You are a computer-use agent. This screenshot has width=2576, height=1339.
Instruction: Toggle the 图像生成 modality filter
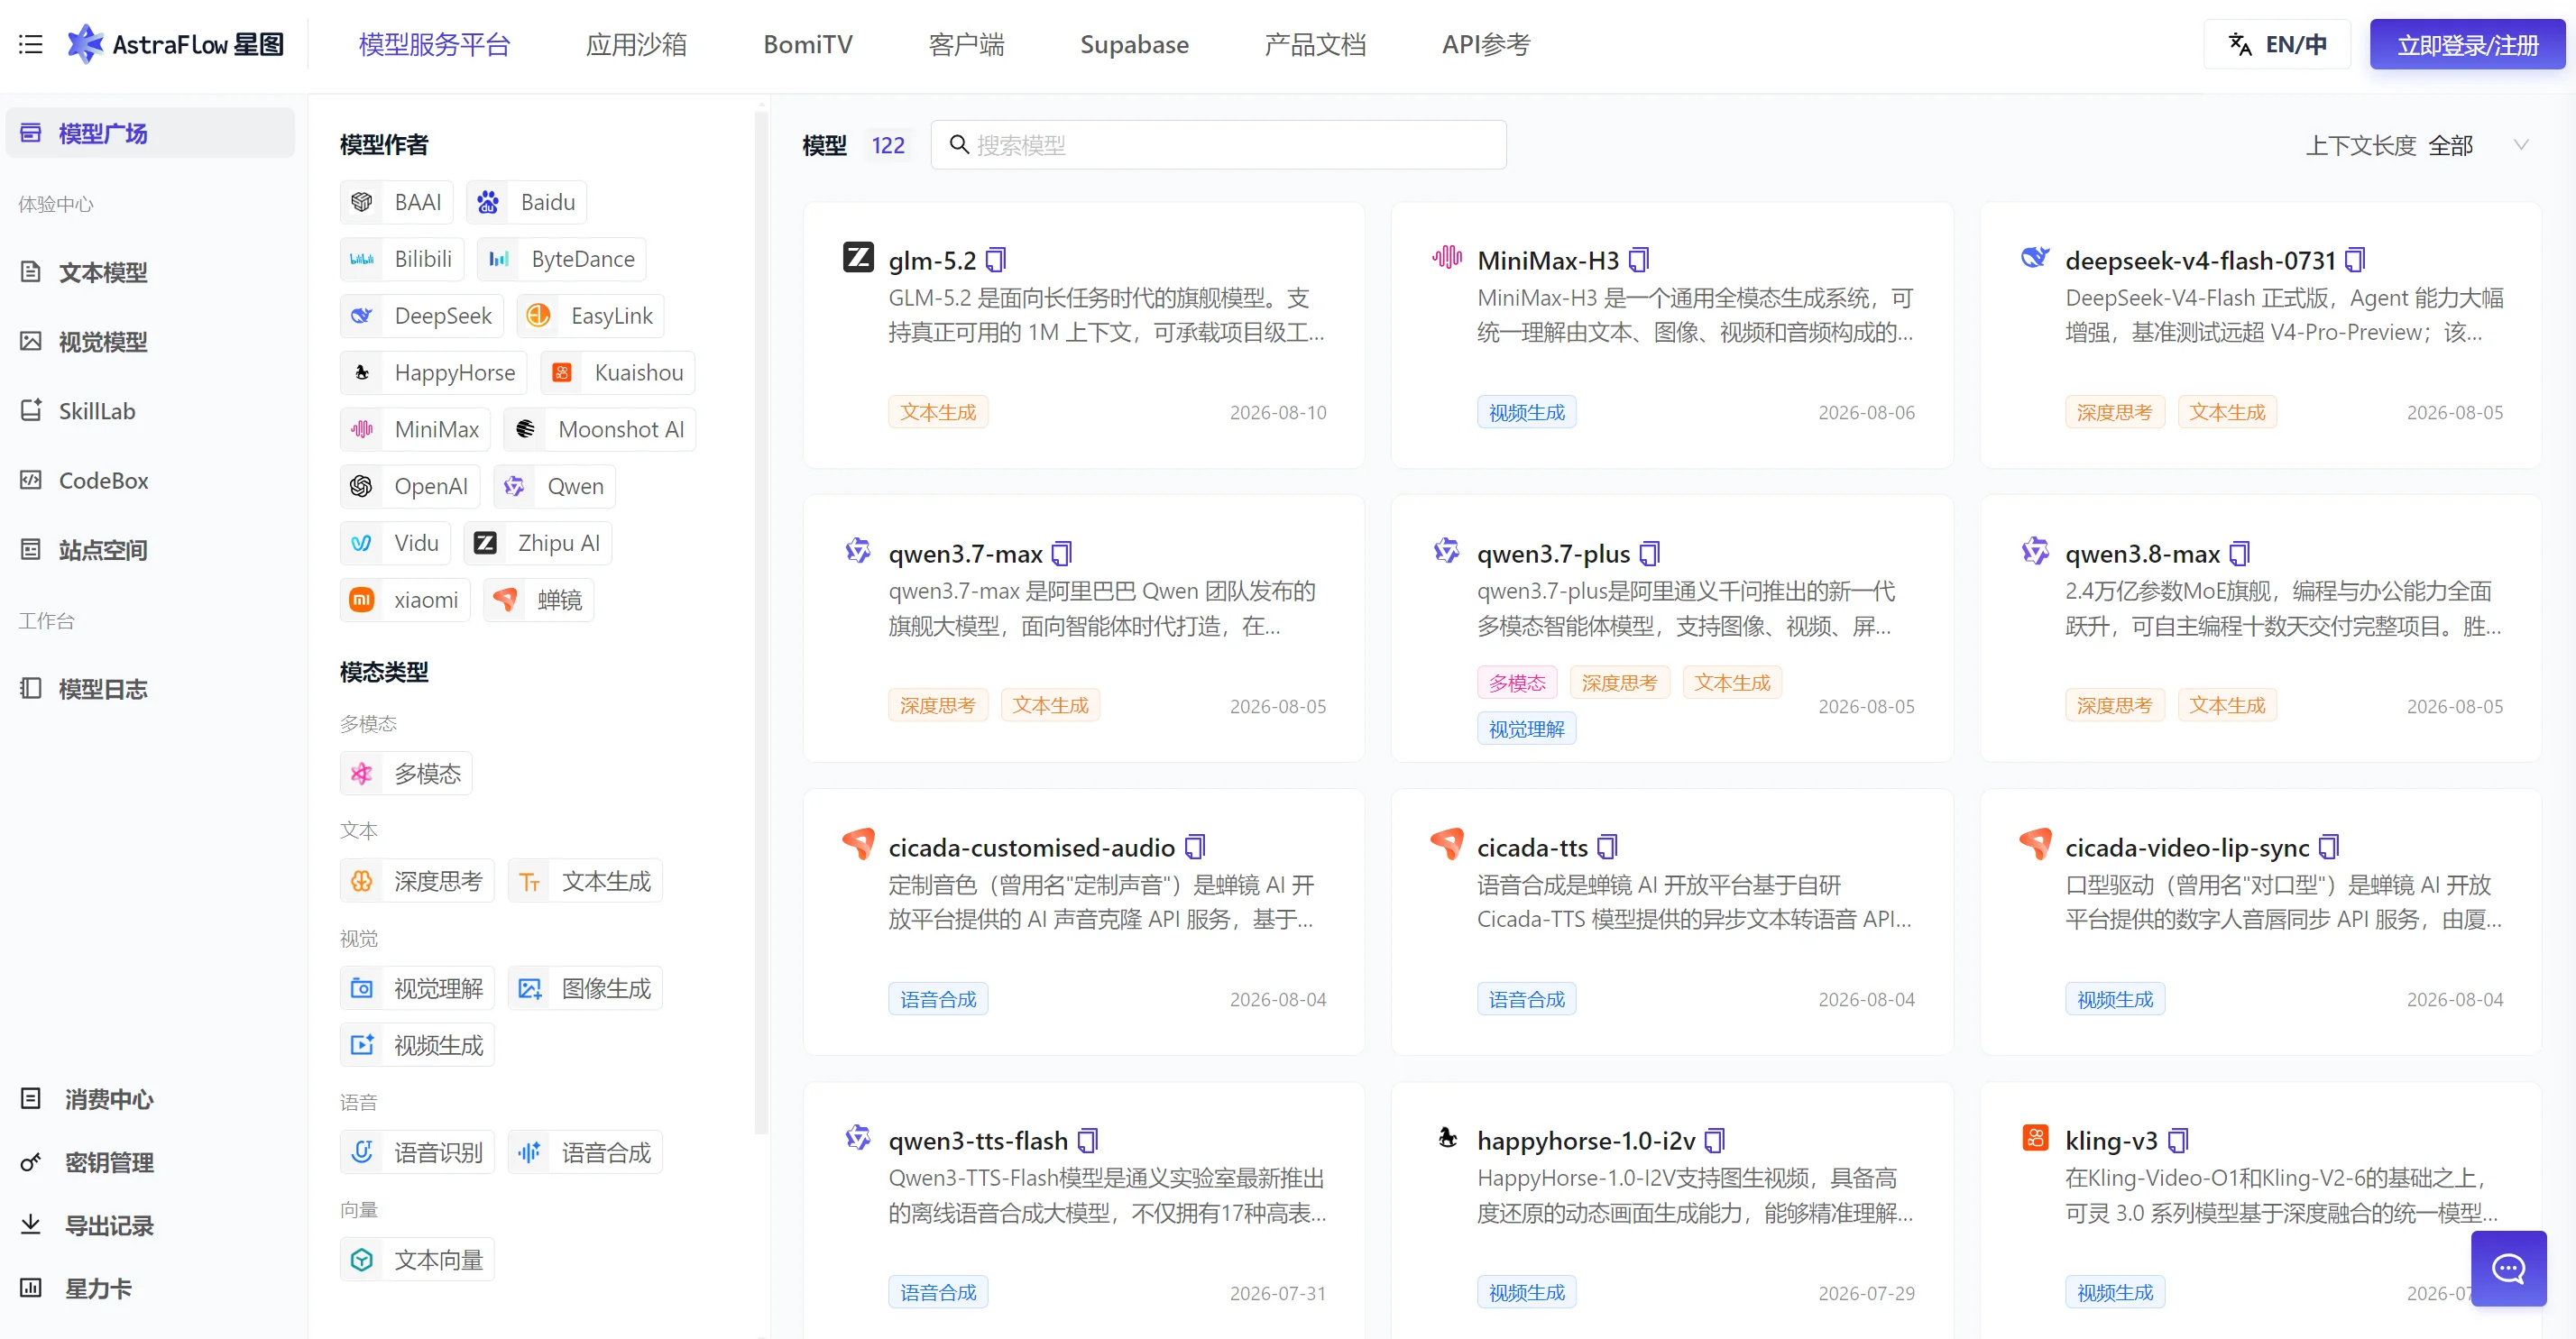pos(585,988)
